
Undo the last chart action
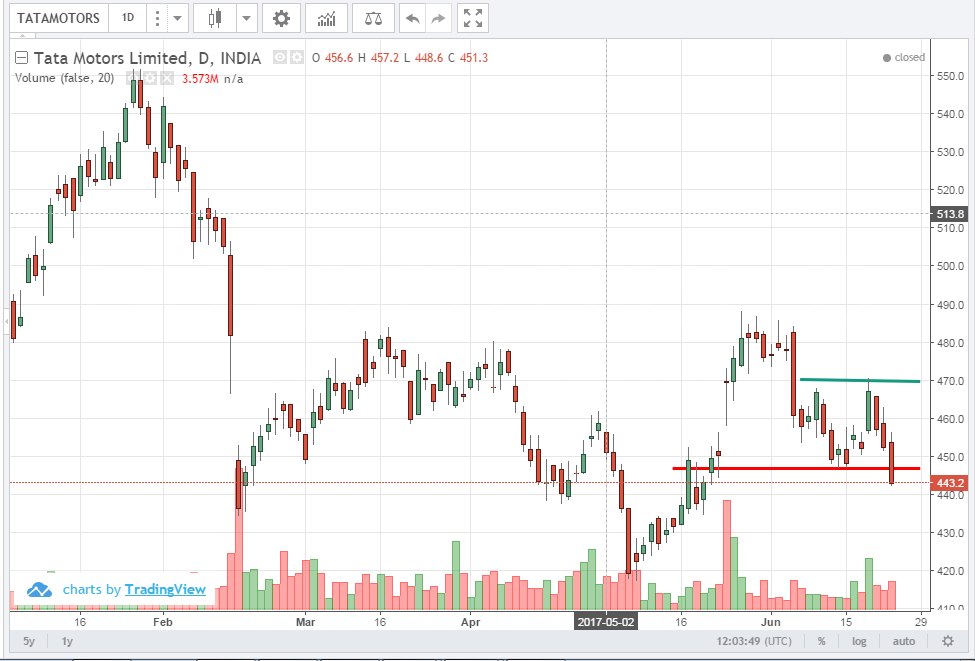click(412, 18)
